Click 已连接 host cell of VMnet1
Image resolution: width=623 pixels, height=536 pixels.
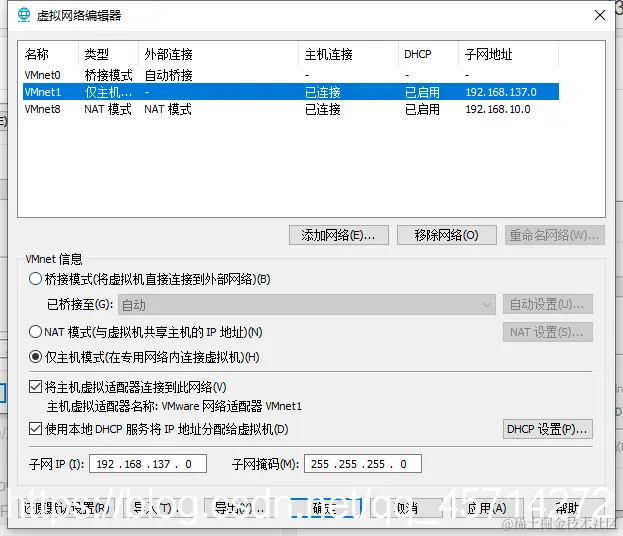pos(323,92)
